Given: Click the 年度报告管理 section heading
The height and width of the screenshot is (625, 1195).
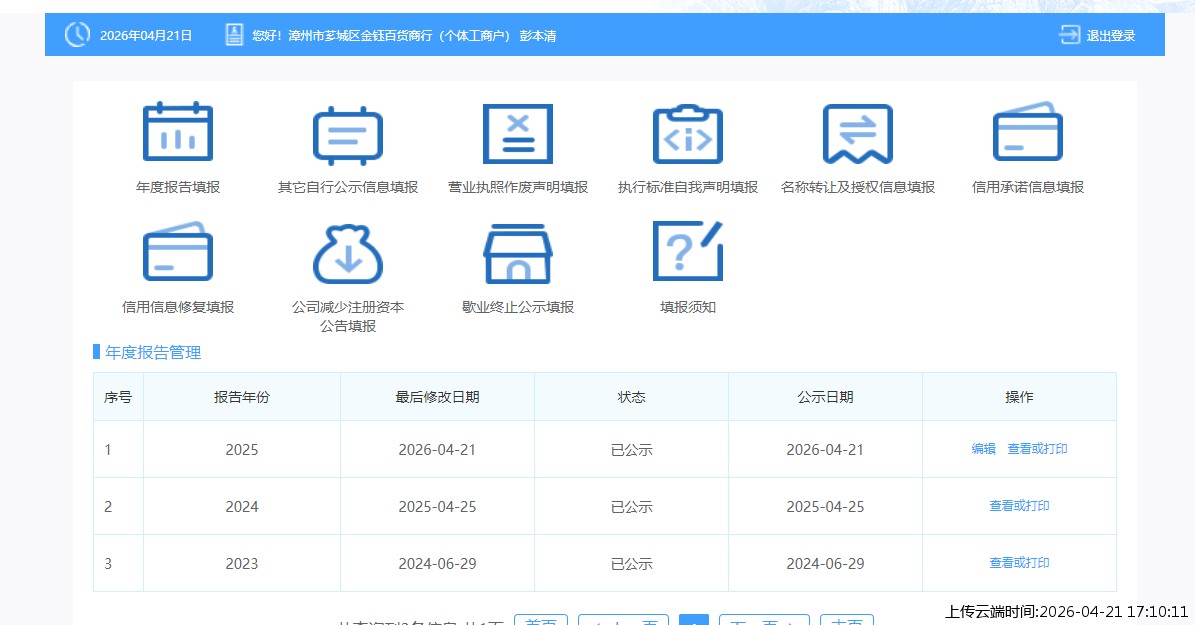Looking at the screenshot, I should pos(153,352).
